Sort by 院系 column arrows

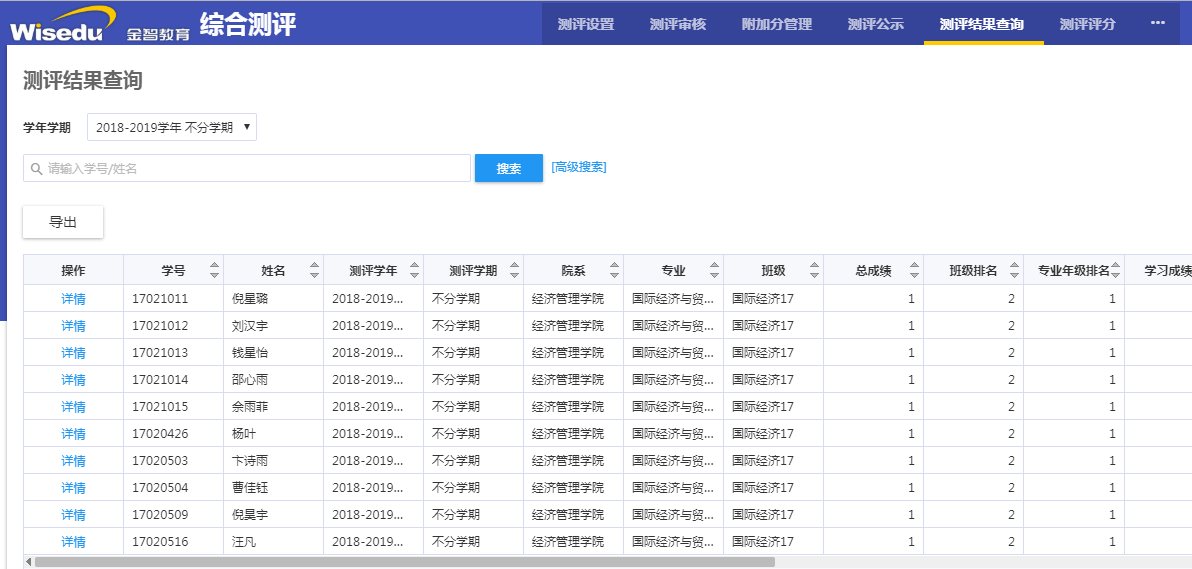point(614,270)
